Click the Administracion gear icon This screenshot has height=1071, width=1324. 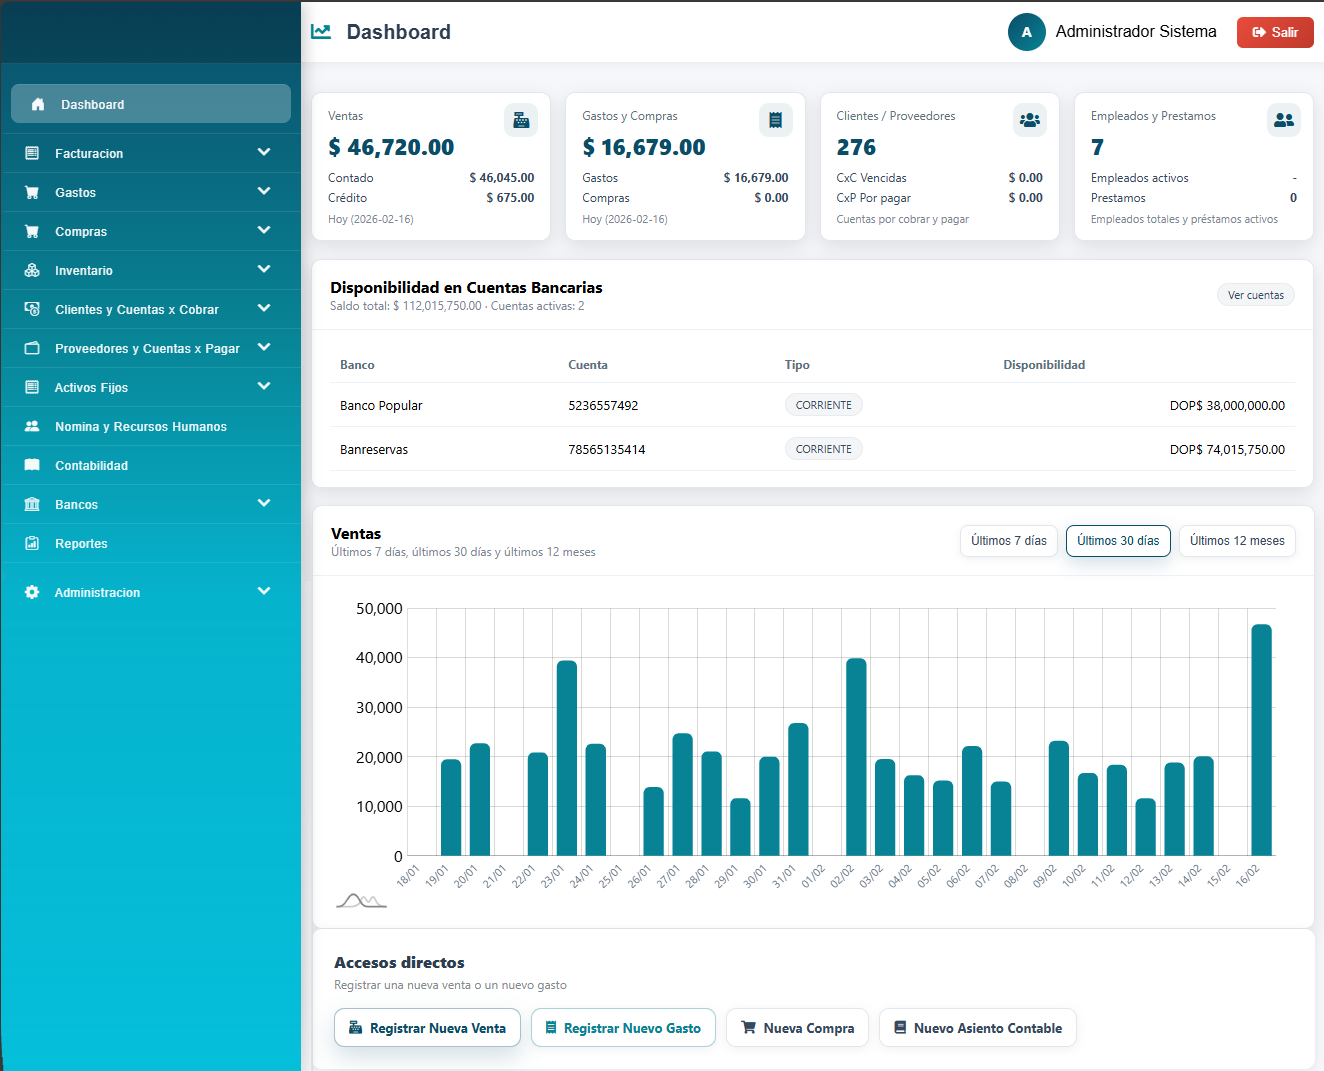click(x=32, y=592)
